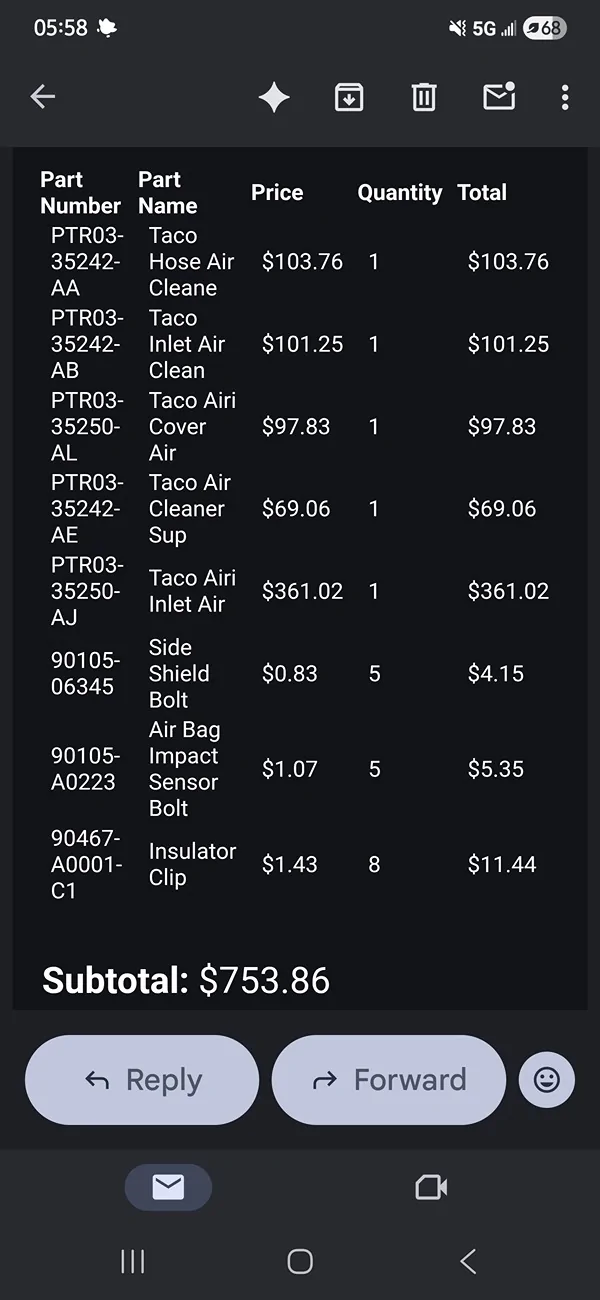Switch to the Meet video tab
The image size is (600, 1300).
tap(431, 1187)
